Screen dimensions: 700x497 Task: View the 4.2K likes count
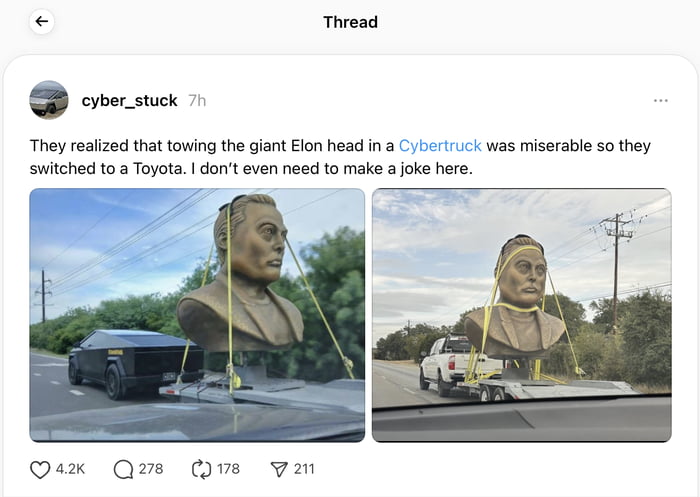tap(68, 468)
